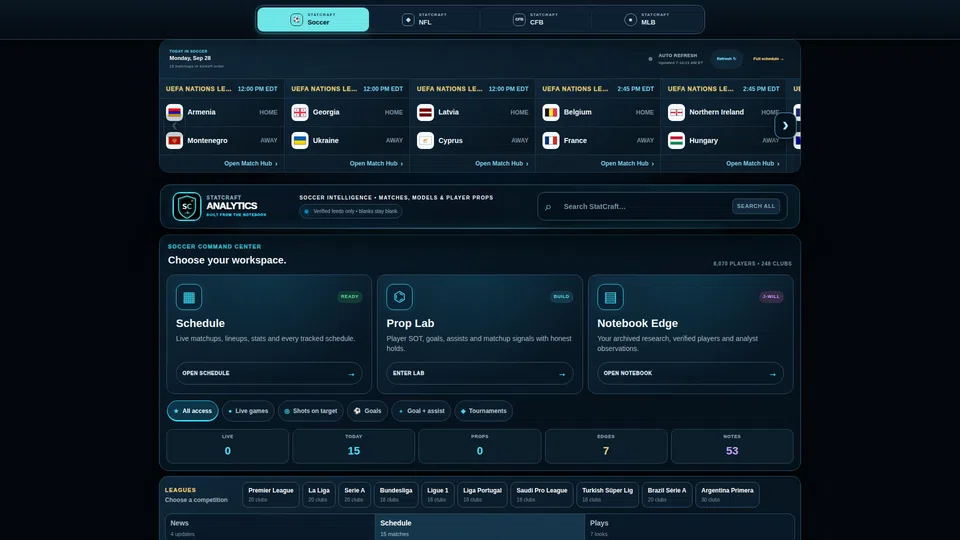Click the Georgia flag icon
Screen dimensions: 960x540
coord(300,112)
